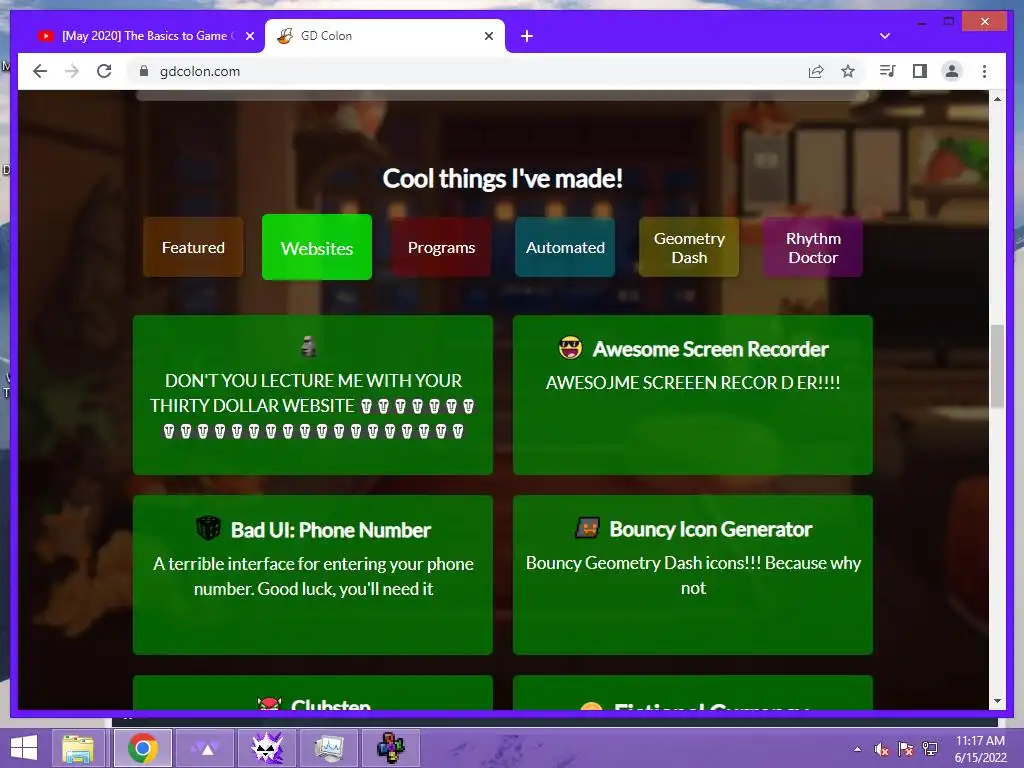1024x768 pixels.
Task: Click the scrollbar down arrow
Action: [997, 701]
